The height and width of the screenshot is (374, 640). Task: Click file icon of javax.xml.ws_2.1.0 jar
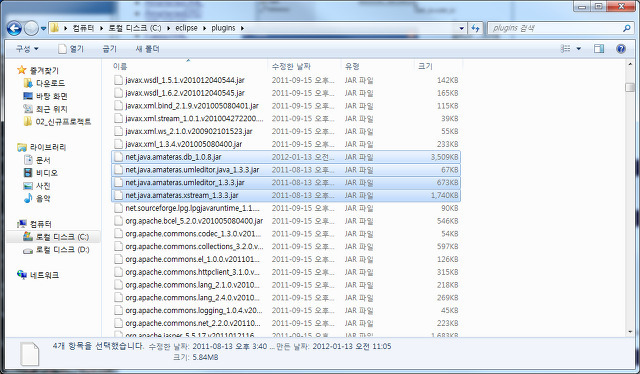[x=118, y=131]
